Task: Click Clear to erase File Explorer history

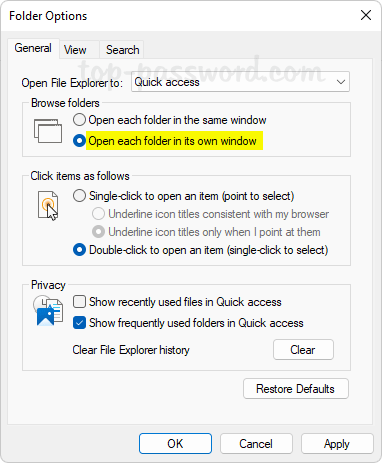Action: (x=303, y=350)
